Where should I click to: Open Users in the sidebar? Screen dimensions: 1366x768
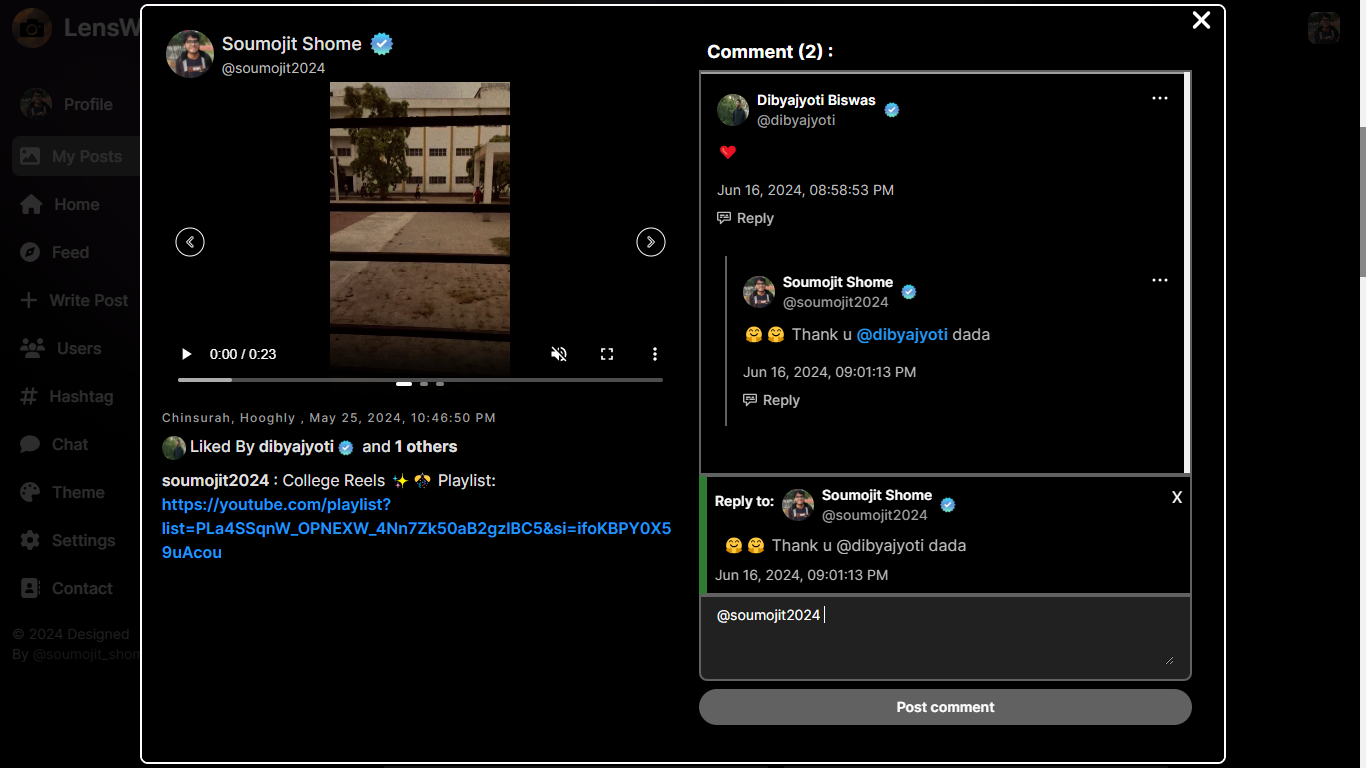[x=76, y=348]
